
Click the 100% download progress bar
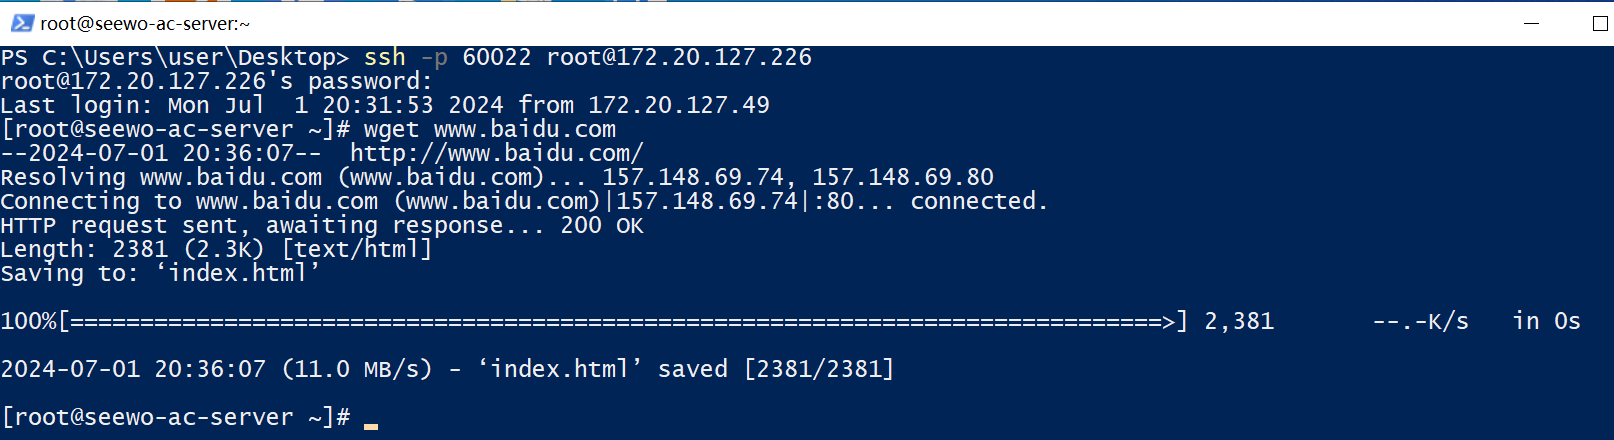tap(594, 321)
